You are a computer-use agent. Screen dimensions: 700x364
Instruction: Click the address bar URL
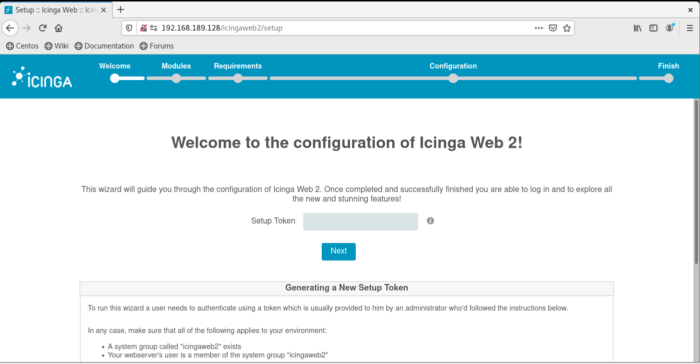click(x=222, y=28)
